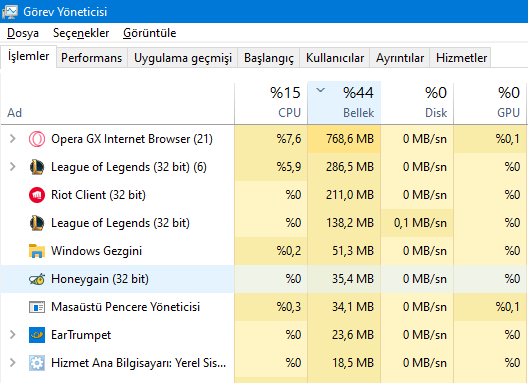
Task: Click the 23,6 MB memory value
Action: click(353, 335)
